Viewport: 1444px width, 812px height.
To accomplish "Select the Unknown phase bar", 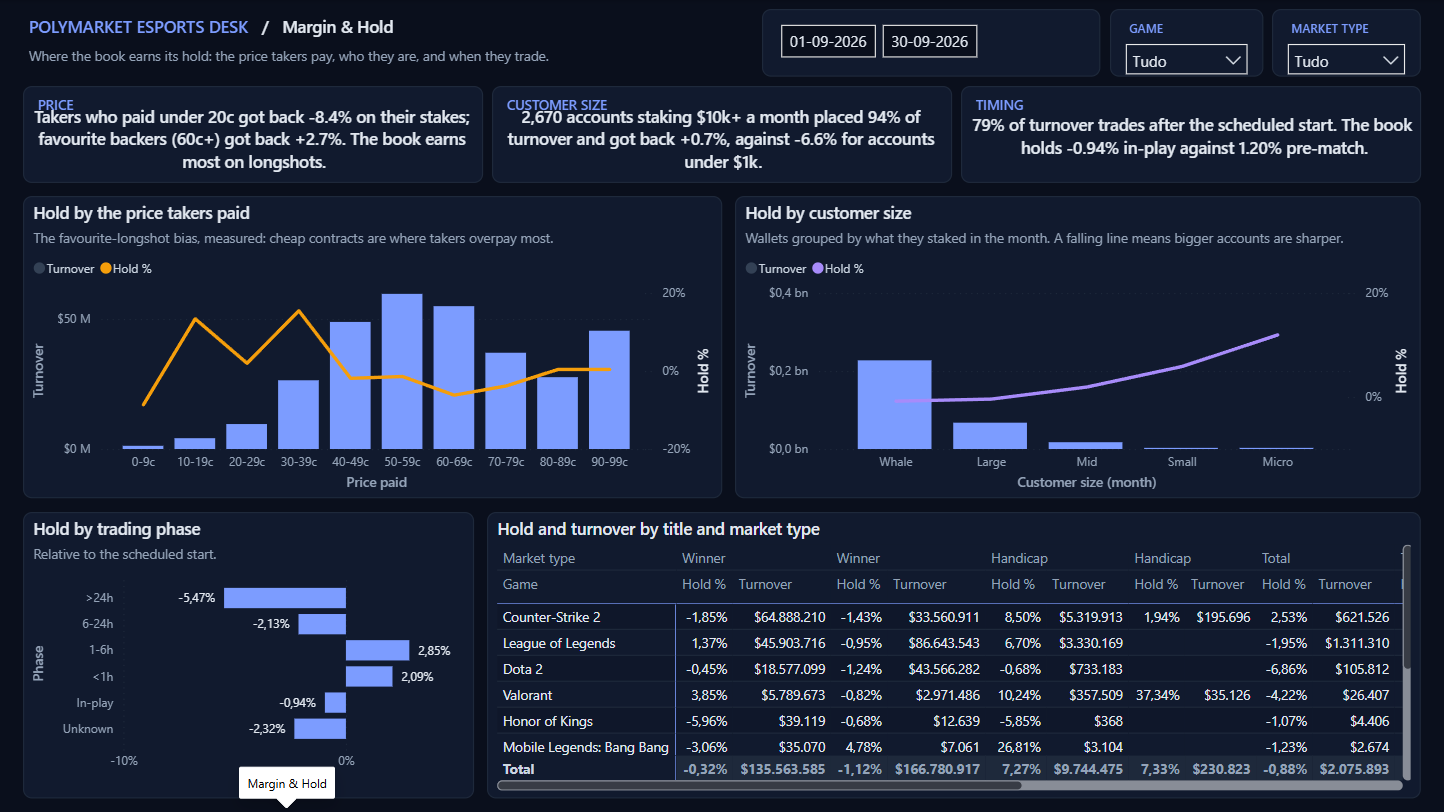I will (320, 729).
